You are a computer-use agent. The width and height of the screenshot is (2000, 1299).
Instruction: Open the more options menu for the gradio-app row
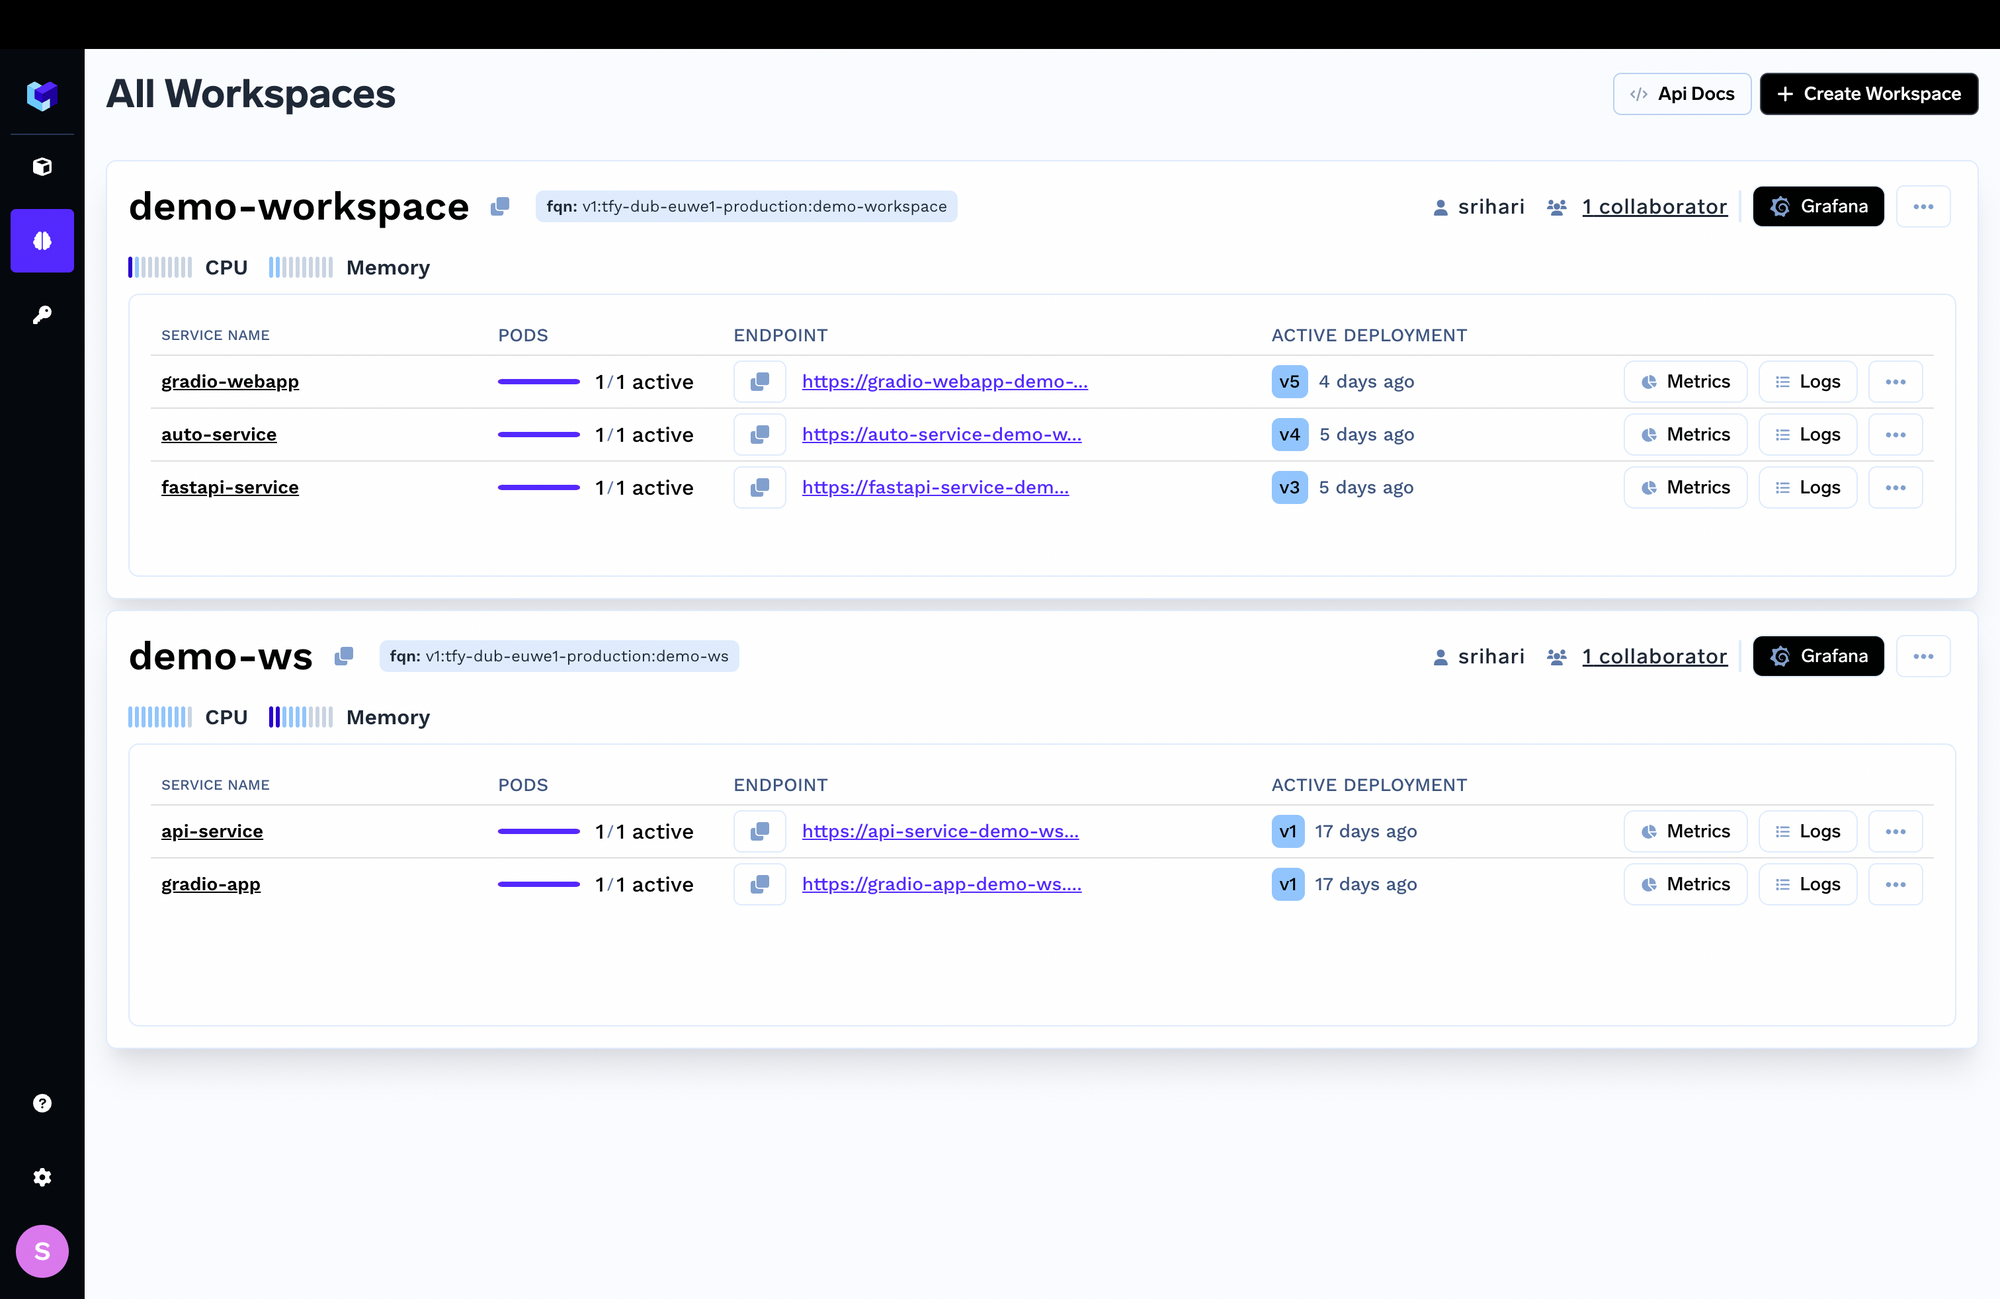(x=1895, y=885)
